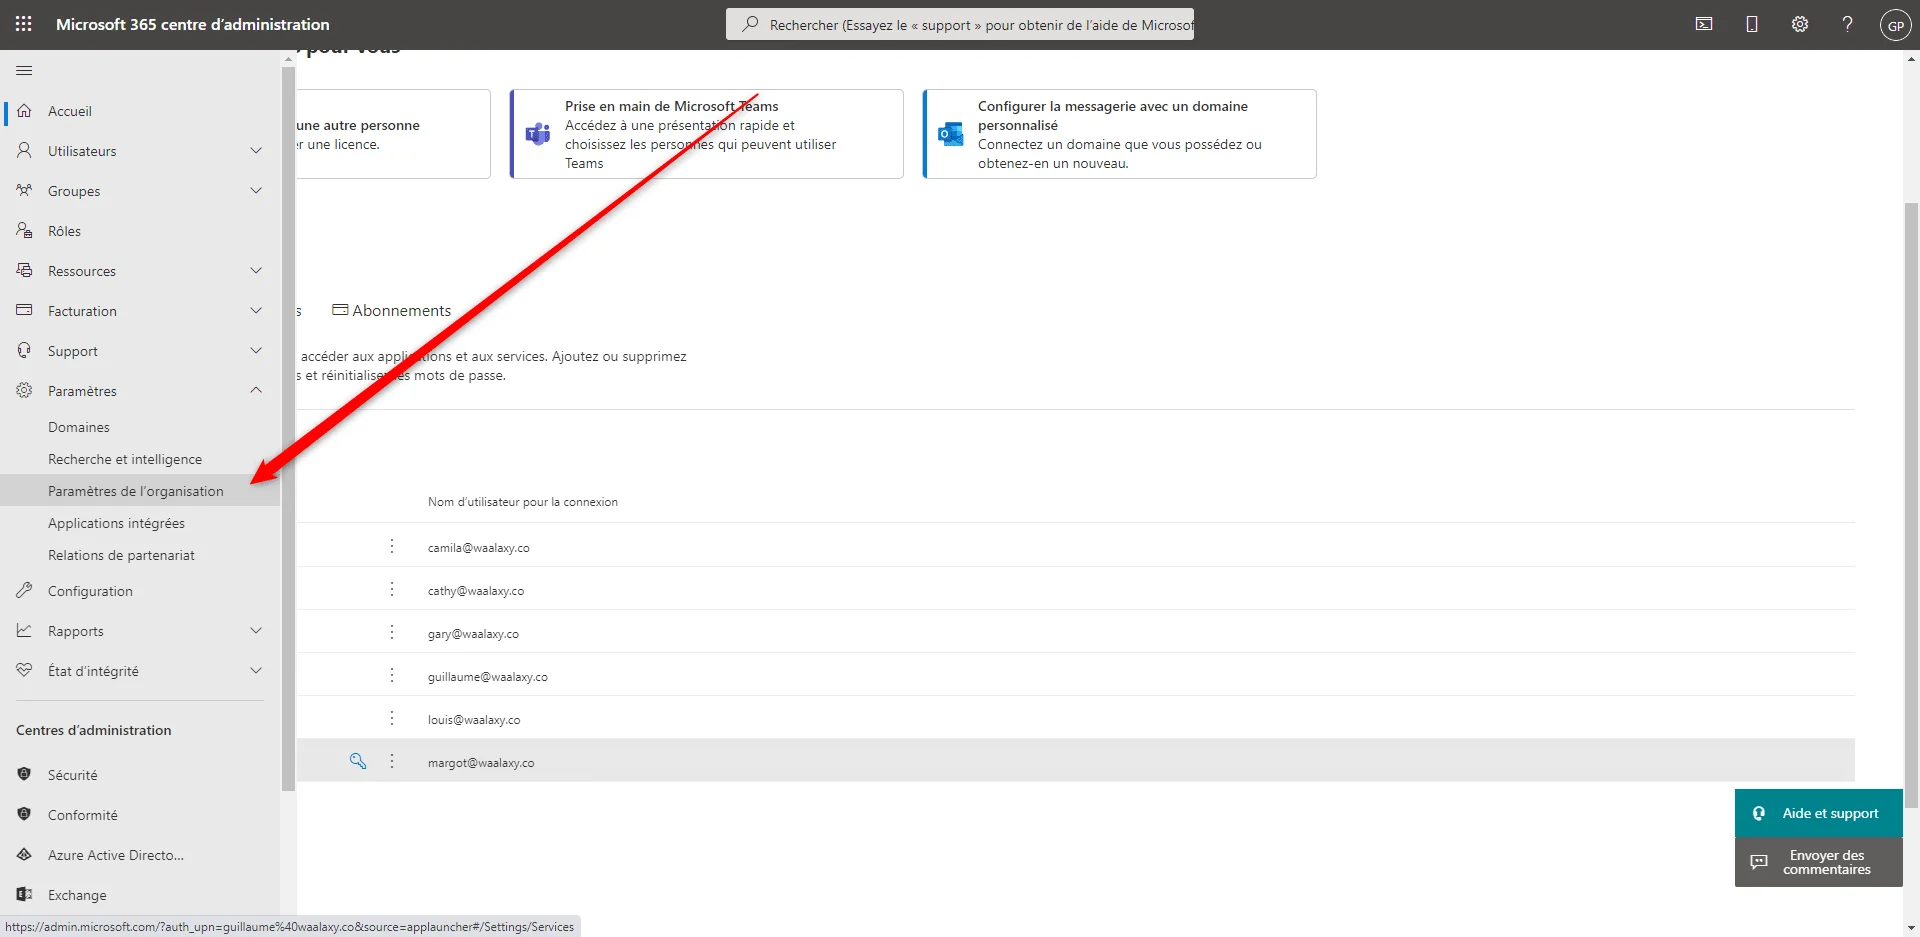Open the Configurer la messagerie card
The width and height of the screenshot is (1920, 937).
[1120, 134]
